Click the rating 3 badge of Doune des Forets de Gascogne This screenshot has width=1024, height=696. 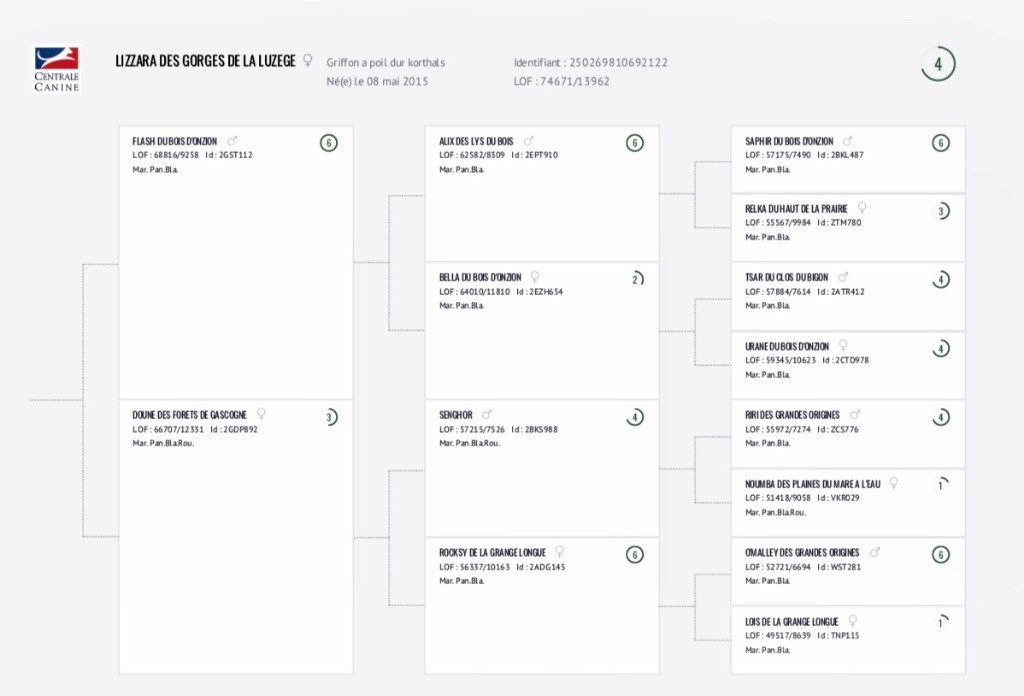[x=329, y=417]
